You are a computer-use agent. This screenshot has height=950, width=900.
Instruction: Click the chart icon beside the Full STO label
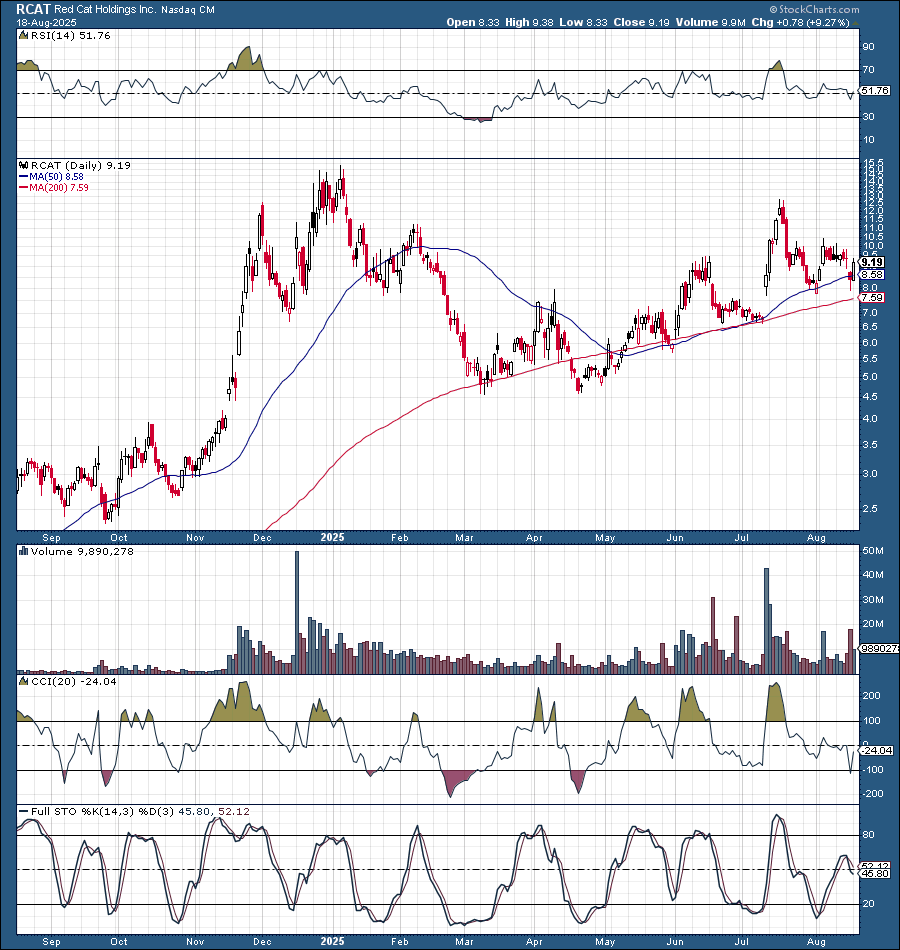[22, 812]
